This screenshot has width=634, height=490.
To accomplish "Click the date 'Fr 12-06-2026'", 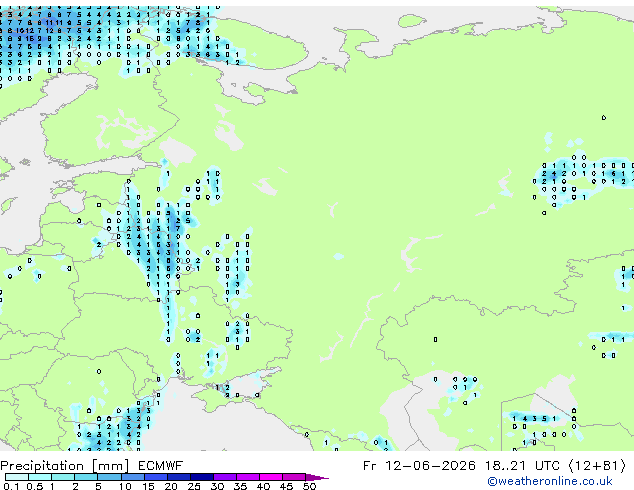I will click(418, 466).
